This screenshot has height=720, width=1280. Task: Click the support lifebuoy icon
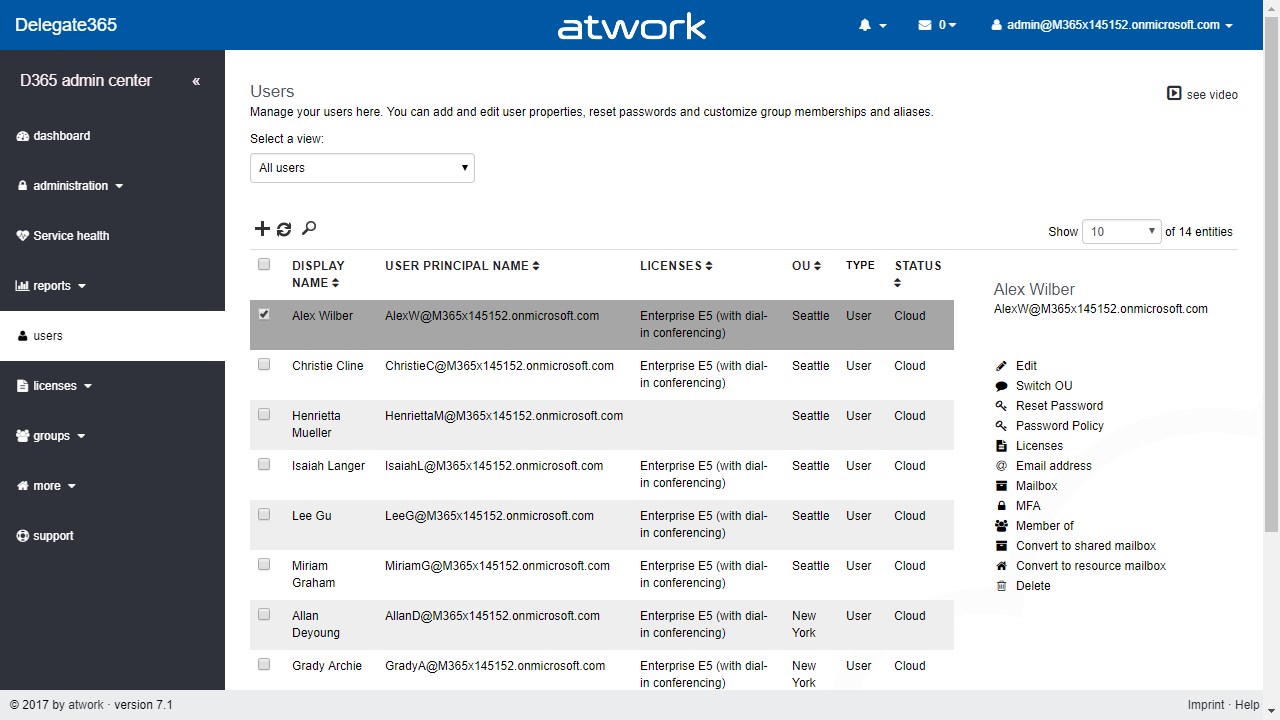(x=23, y=536)
